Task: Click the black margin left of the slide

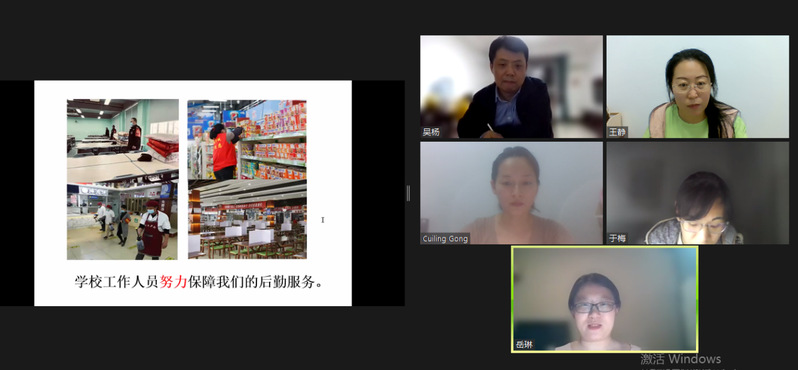Action: point(17,193)
